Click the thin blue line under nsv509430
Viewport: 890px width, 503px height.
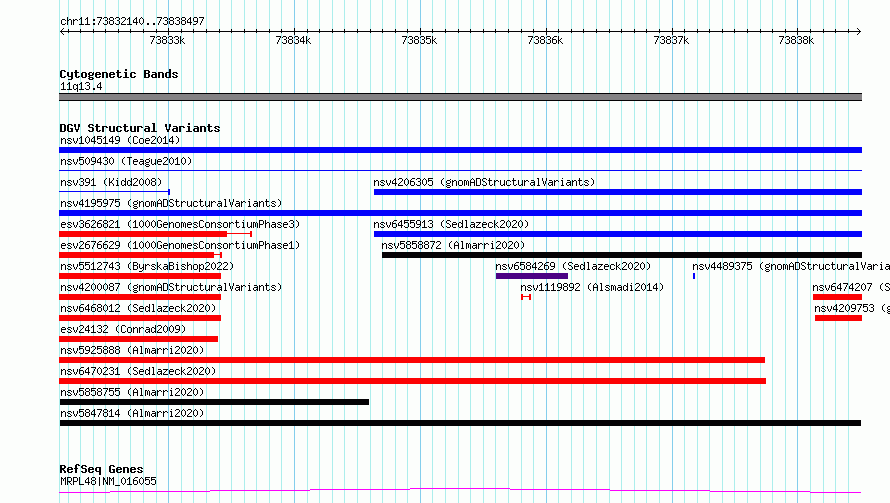(460, 170)
